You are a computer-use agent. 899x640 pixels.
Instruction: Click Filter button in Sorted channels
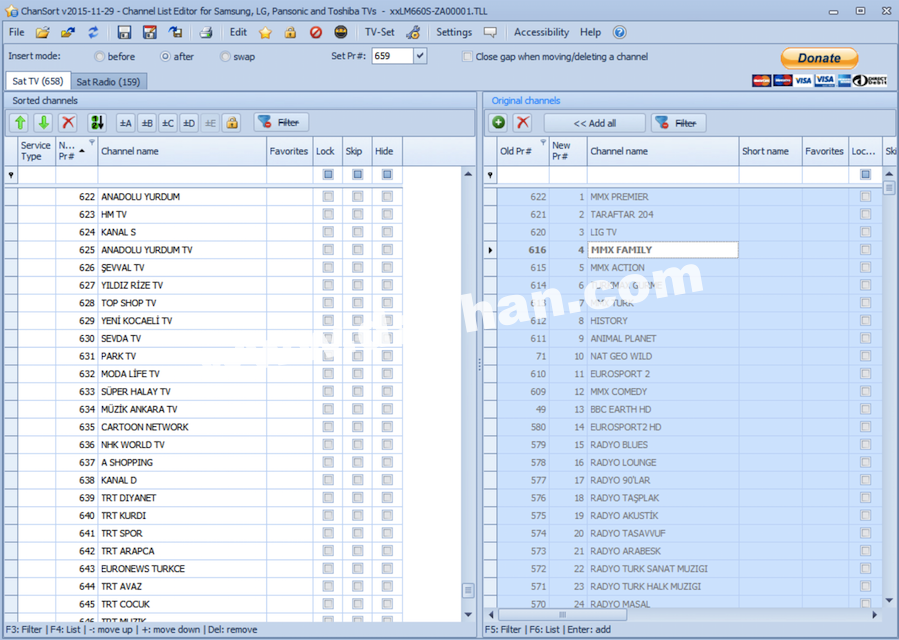pyautogui.click(x=282, y=123)
